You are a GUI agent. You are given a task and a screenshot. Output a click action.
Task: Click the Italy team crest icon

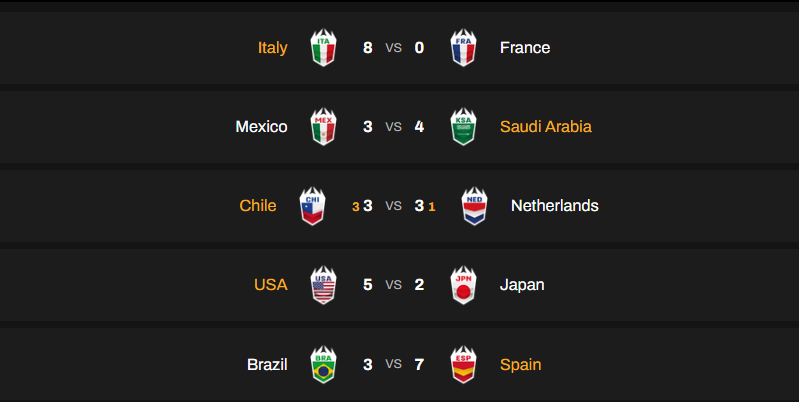click(x=323, y=48)
